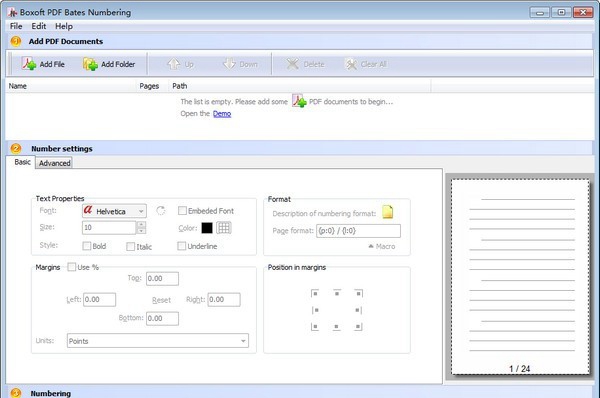
Task: Click the Page format input field
Action: click(x=359, y=231)
